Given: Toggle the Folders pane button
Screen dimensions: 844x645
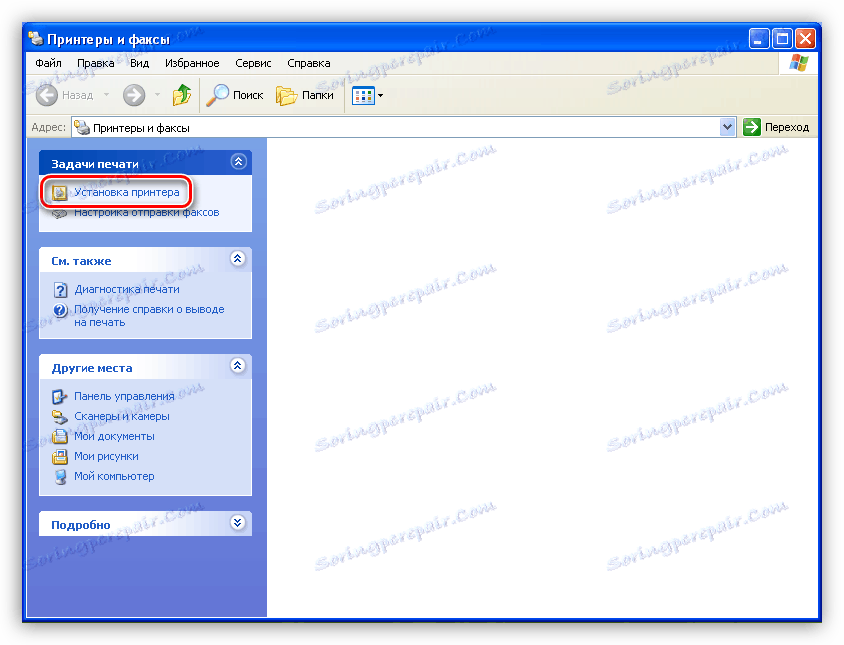Looking at the screenshot, I should 305,95.
